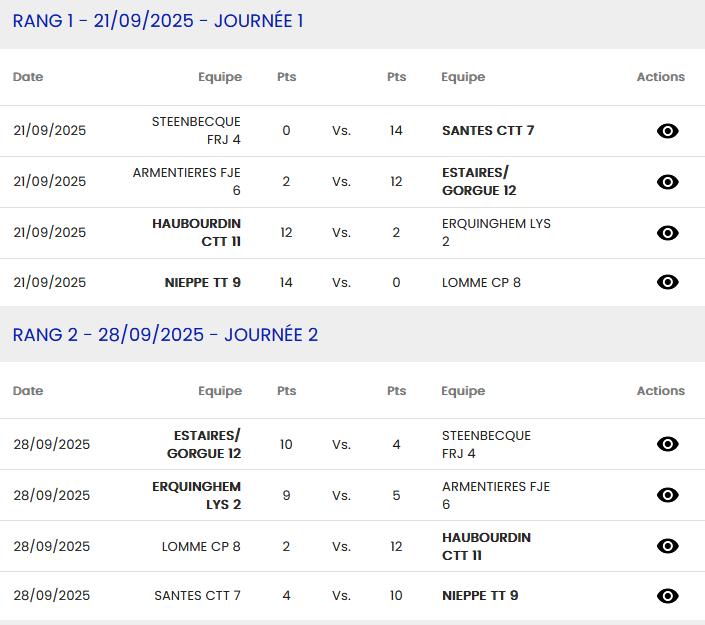Click Lomme CP 8 home team in Journée 2

coord(201,547)
